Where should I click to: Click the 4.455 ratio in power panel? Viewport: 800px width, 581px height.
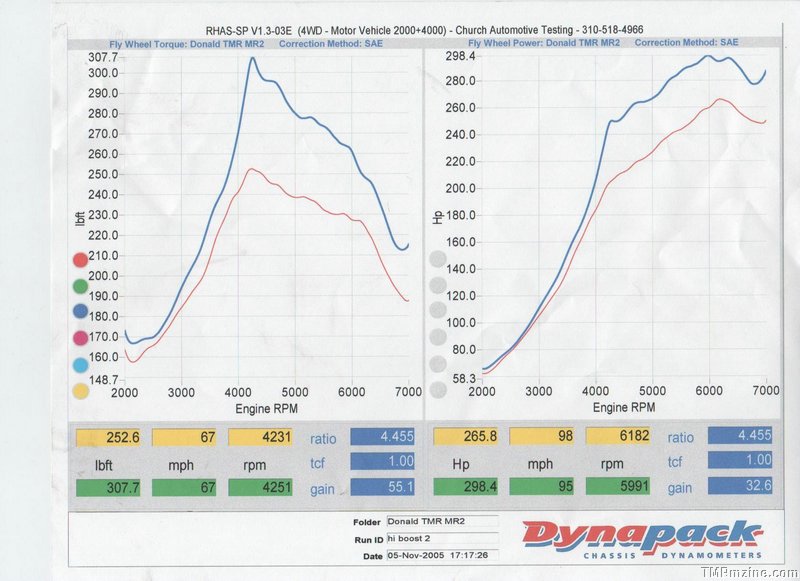pos(740,435)
